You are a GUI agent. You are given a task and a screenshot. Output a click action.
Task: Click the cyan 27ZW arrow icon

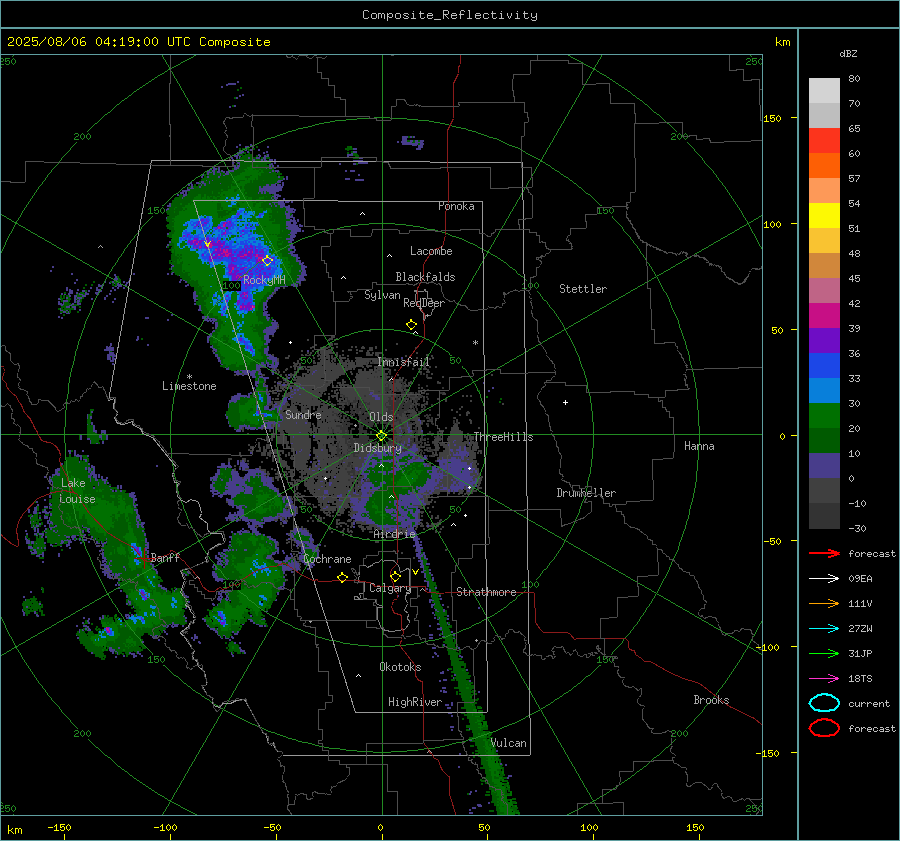pyautogui.click(x=824, y=629)
